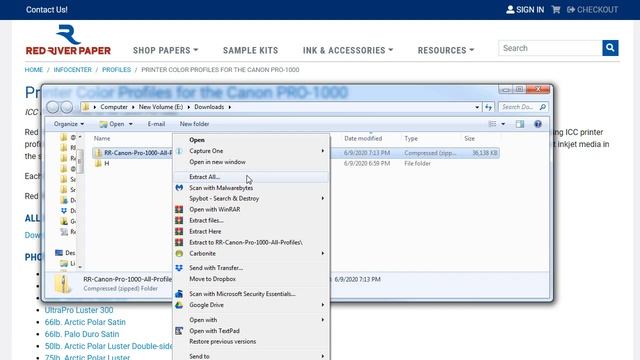Click the Malwarebytes icon in menu

pos(179,188)
